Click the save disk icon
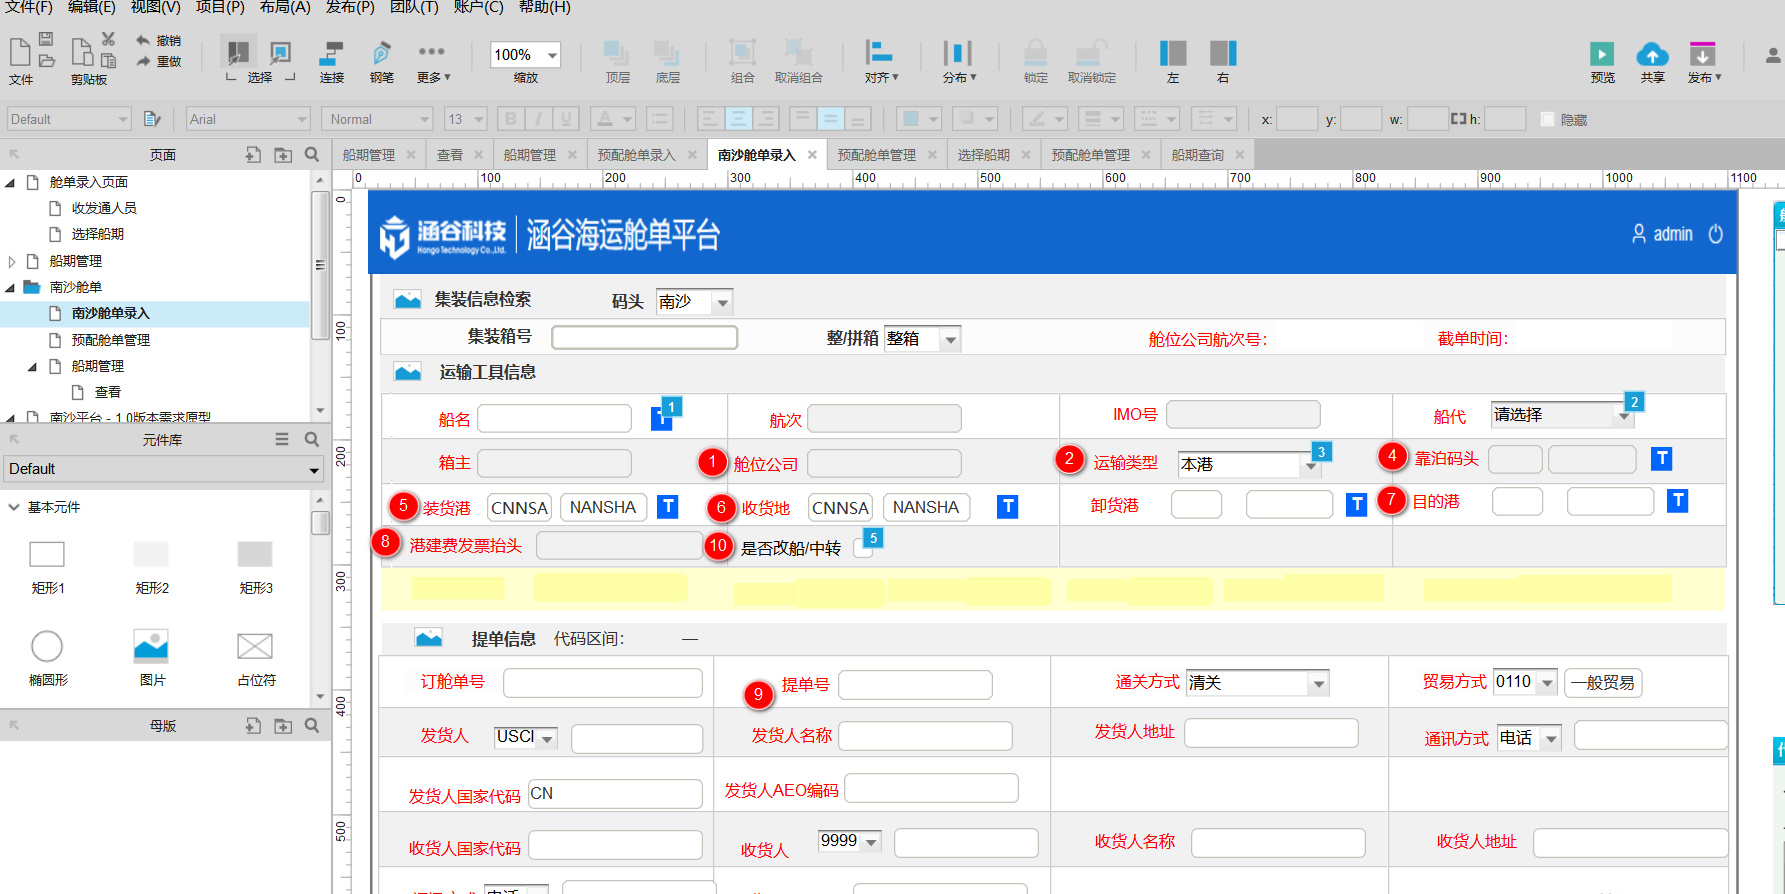 (46, 38)
